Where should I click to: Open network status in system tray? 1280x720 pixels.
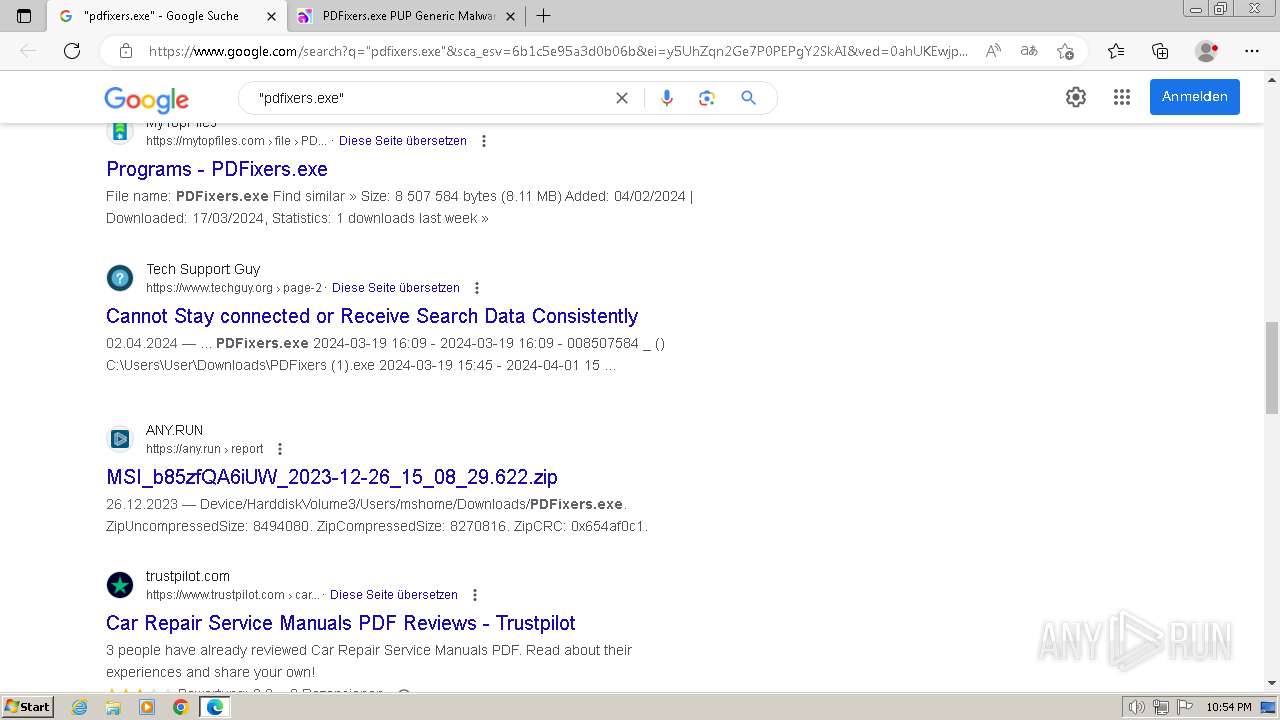(x=1160, y=707)
